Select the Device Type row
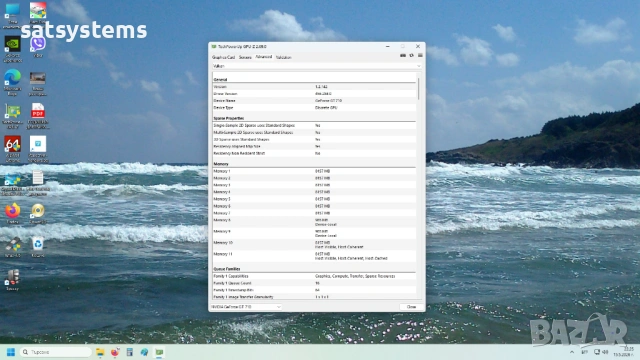640x360 pixels. (314, 108)
